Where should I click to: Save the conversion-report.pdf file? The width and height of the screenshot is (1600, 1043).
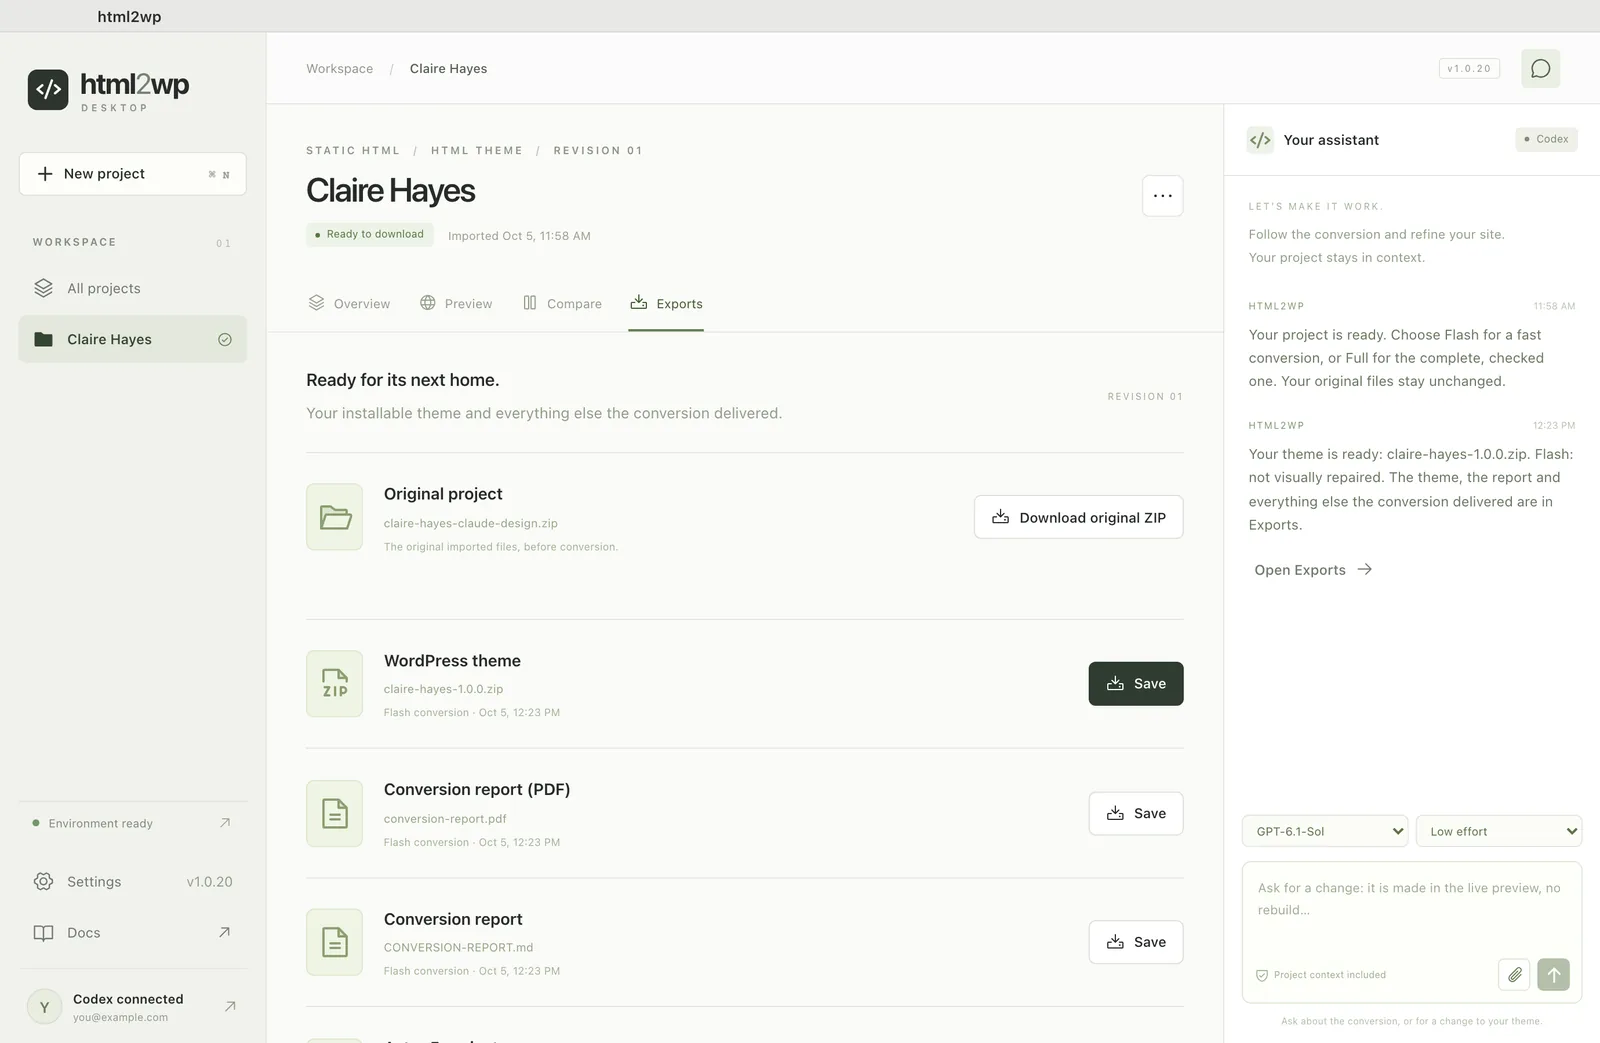tap(1136, 814)
